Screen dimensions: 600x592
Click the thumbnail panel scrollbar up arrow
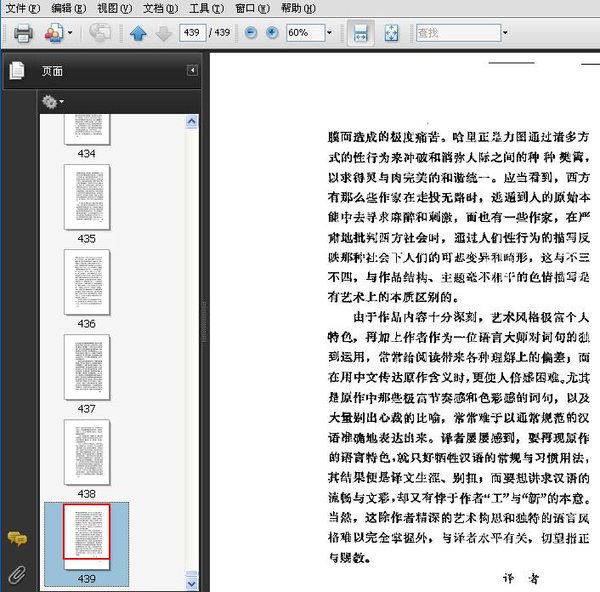coord(192,122)
